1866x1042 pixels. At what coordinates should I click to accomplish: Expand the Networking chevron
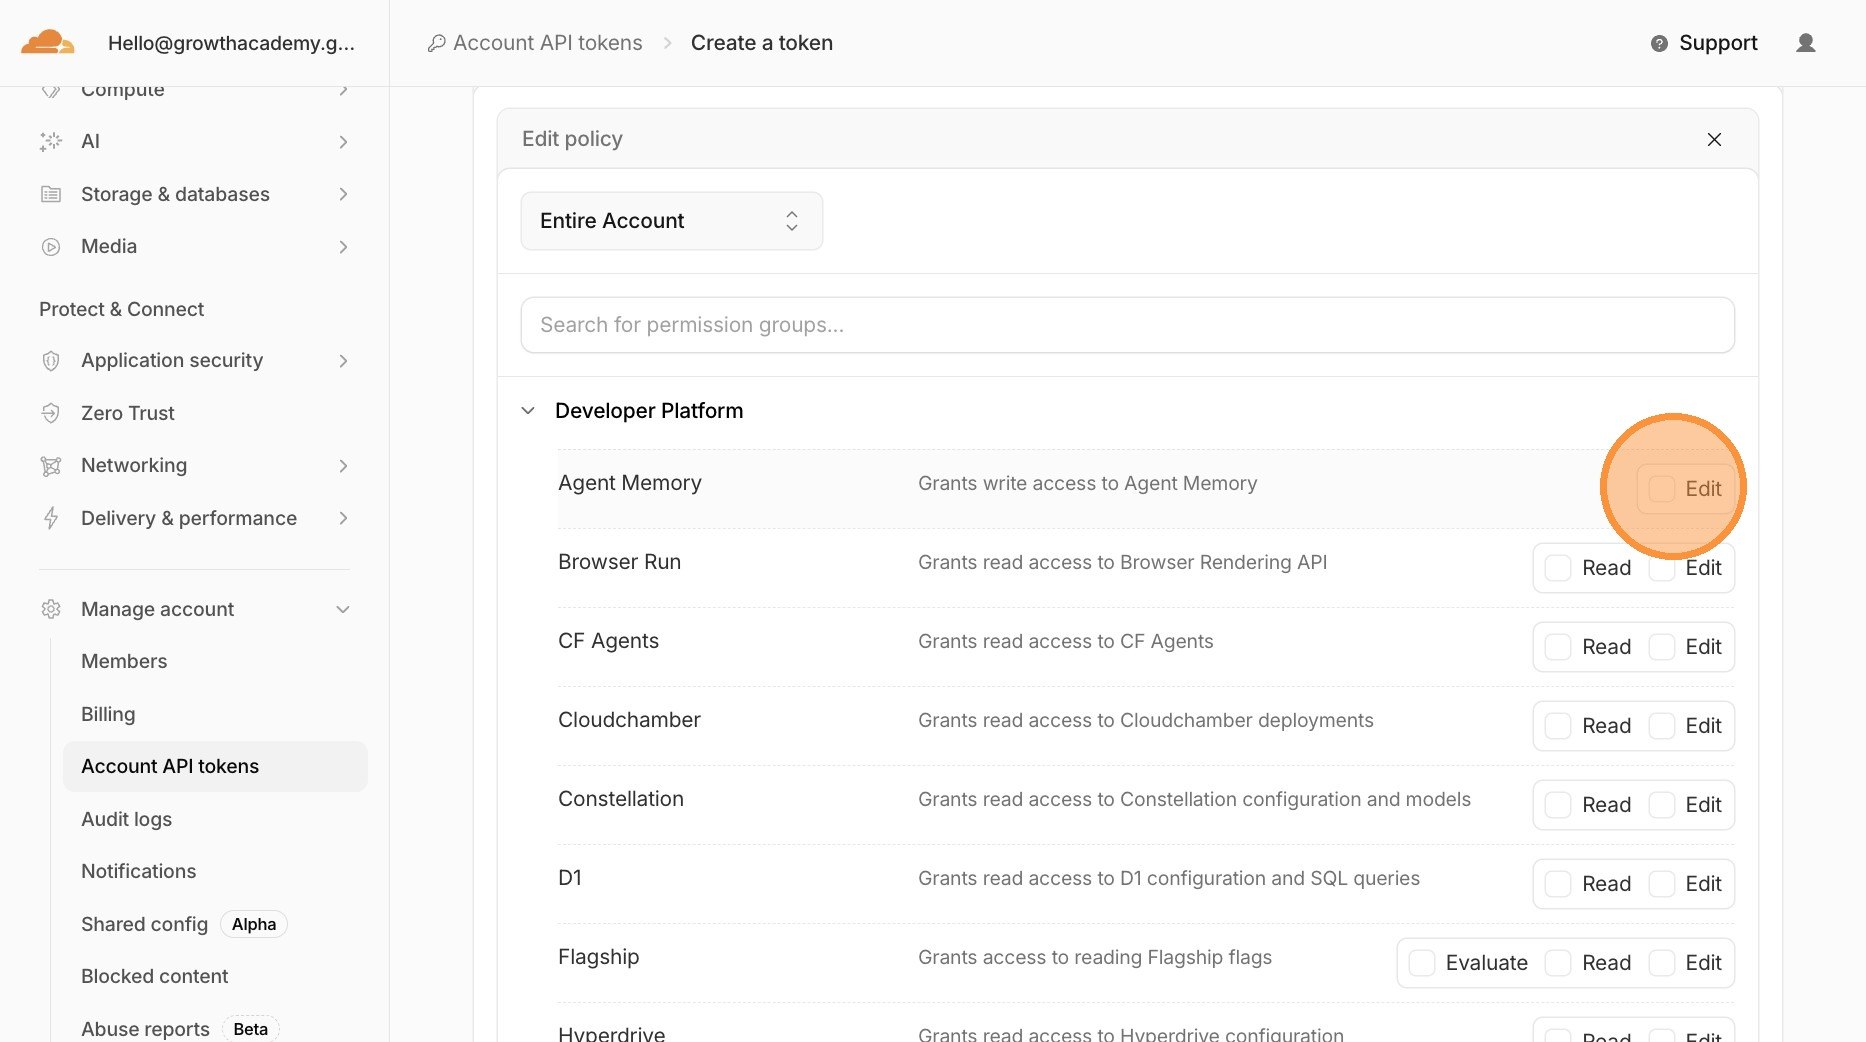click(x=343, y=466)
